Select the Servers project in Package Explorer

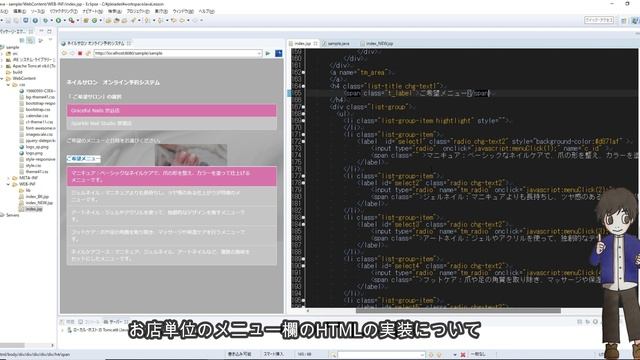[12, 215]
